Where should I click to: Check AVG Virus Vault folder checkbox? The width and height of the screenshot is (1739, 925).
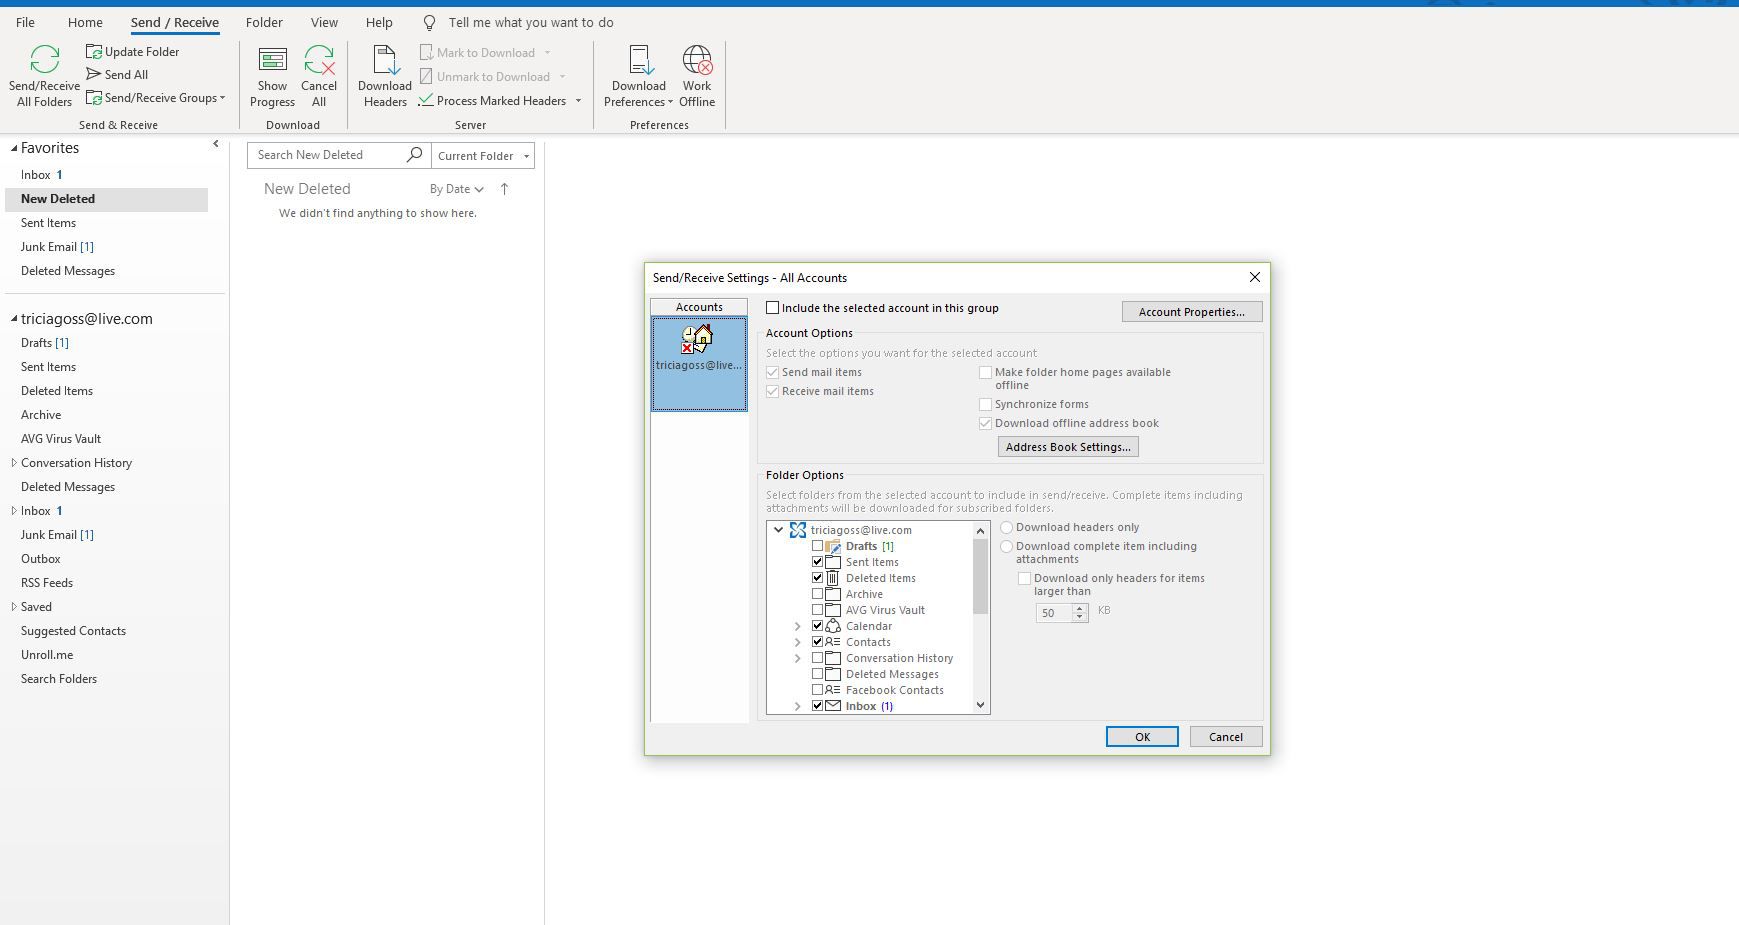click(817, 610)
